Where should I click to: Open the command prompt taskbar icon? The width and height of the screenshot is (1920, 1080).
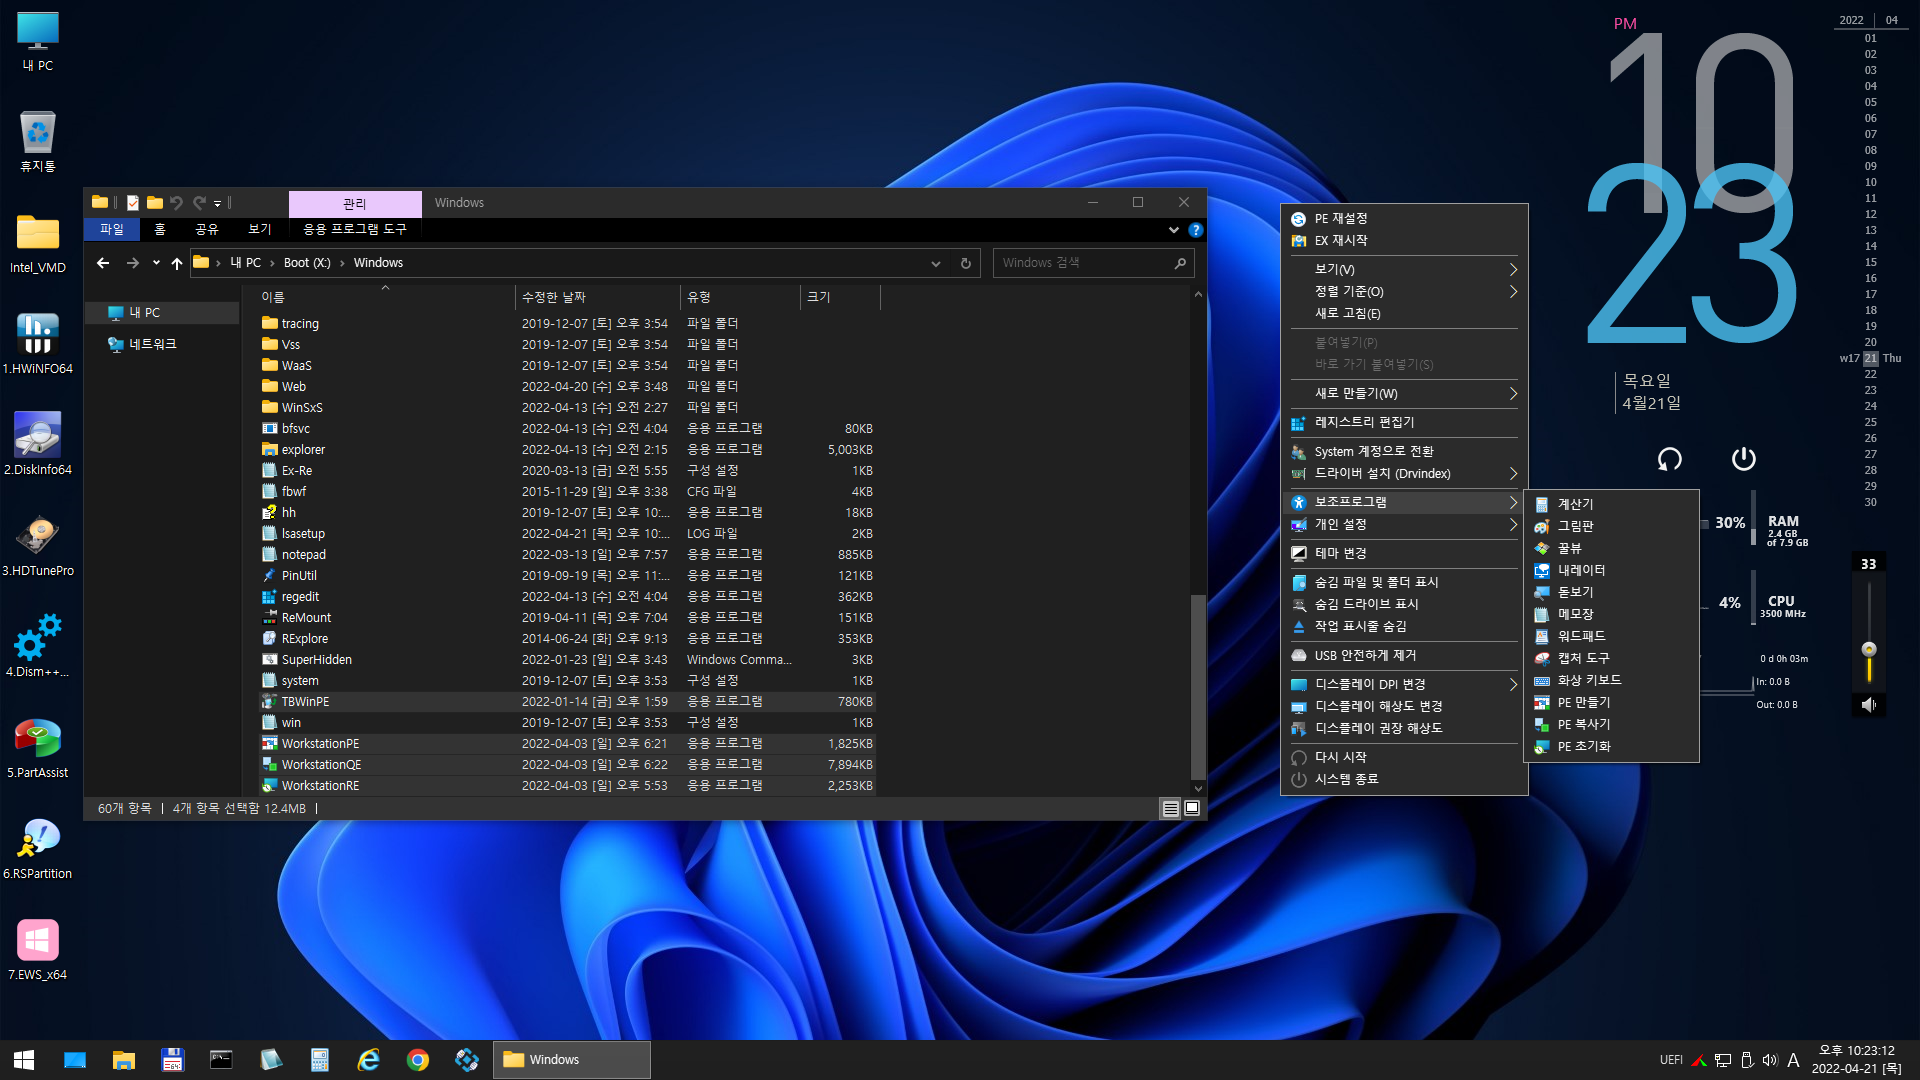pos(221,1060)
